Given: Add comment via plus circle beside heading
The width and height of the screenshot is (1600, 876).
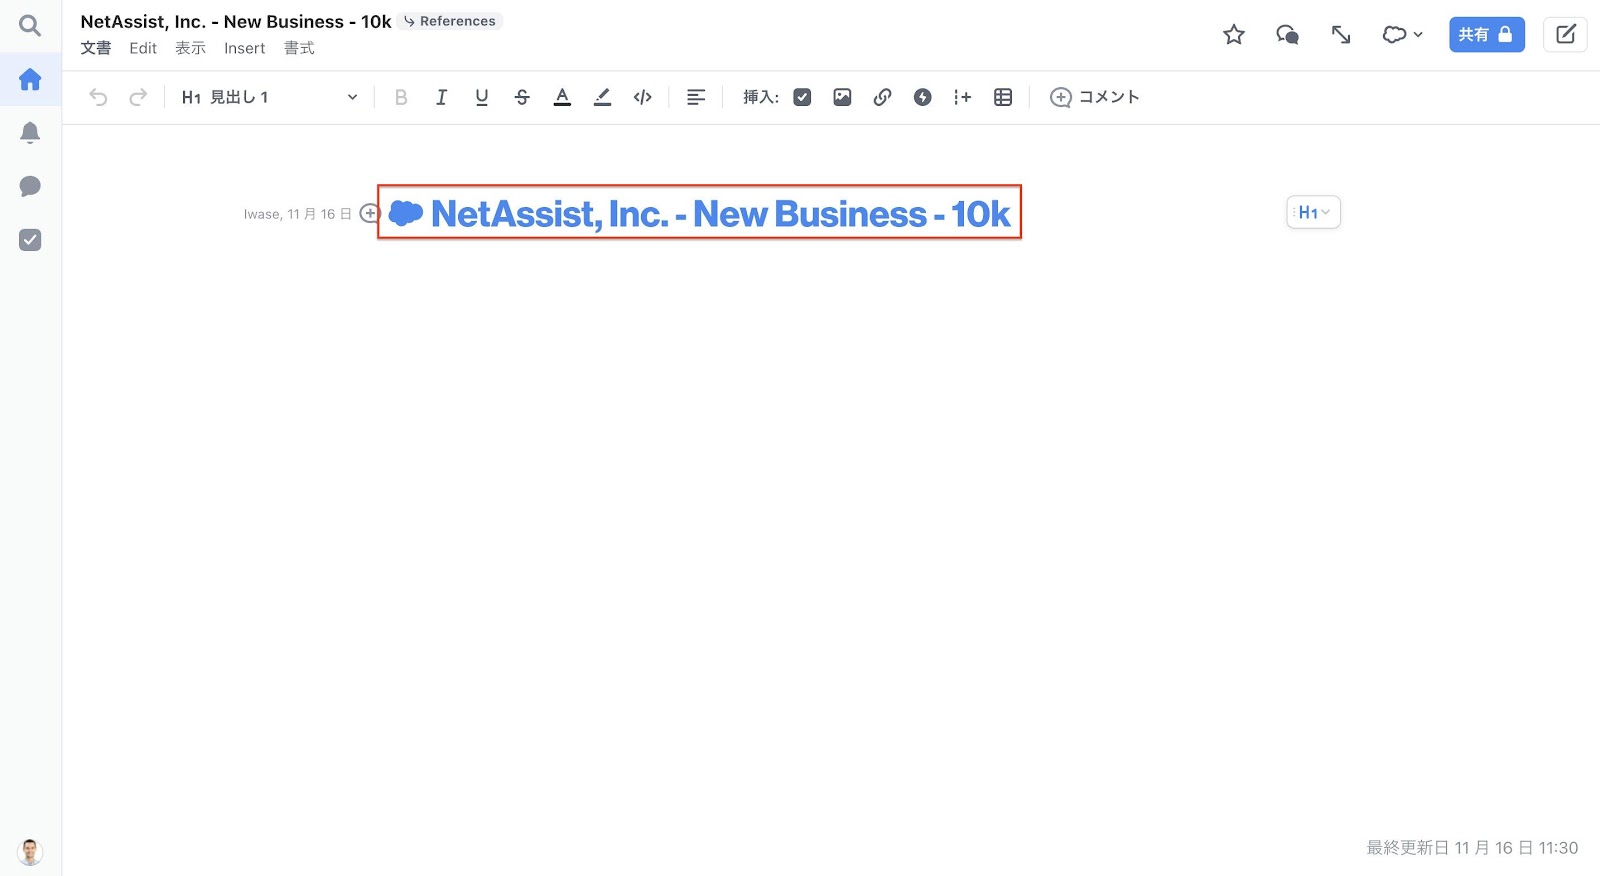Looking at the screenshot, I should [369, 213].
